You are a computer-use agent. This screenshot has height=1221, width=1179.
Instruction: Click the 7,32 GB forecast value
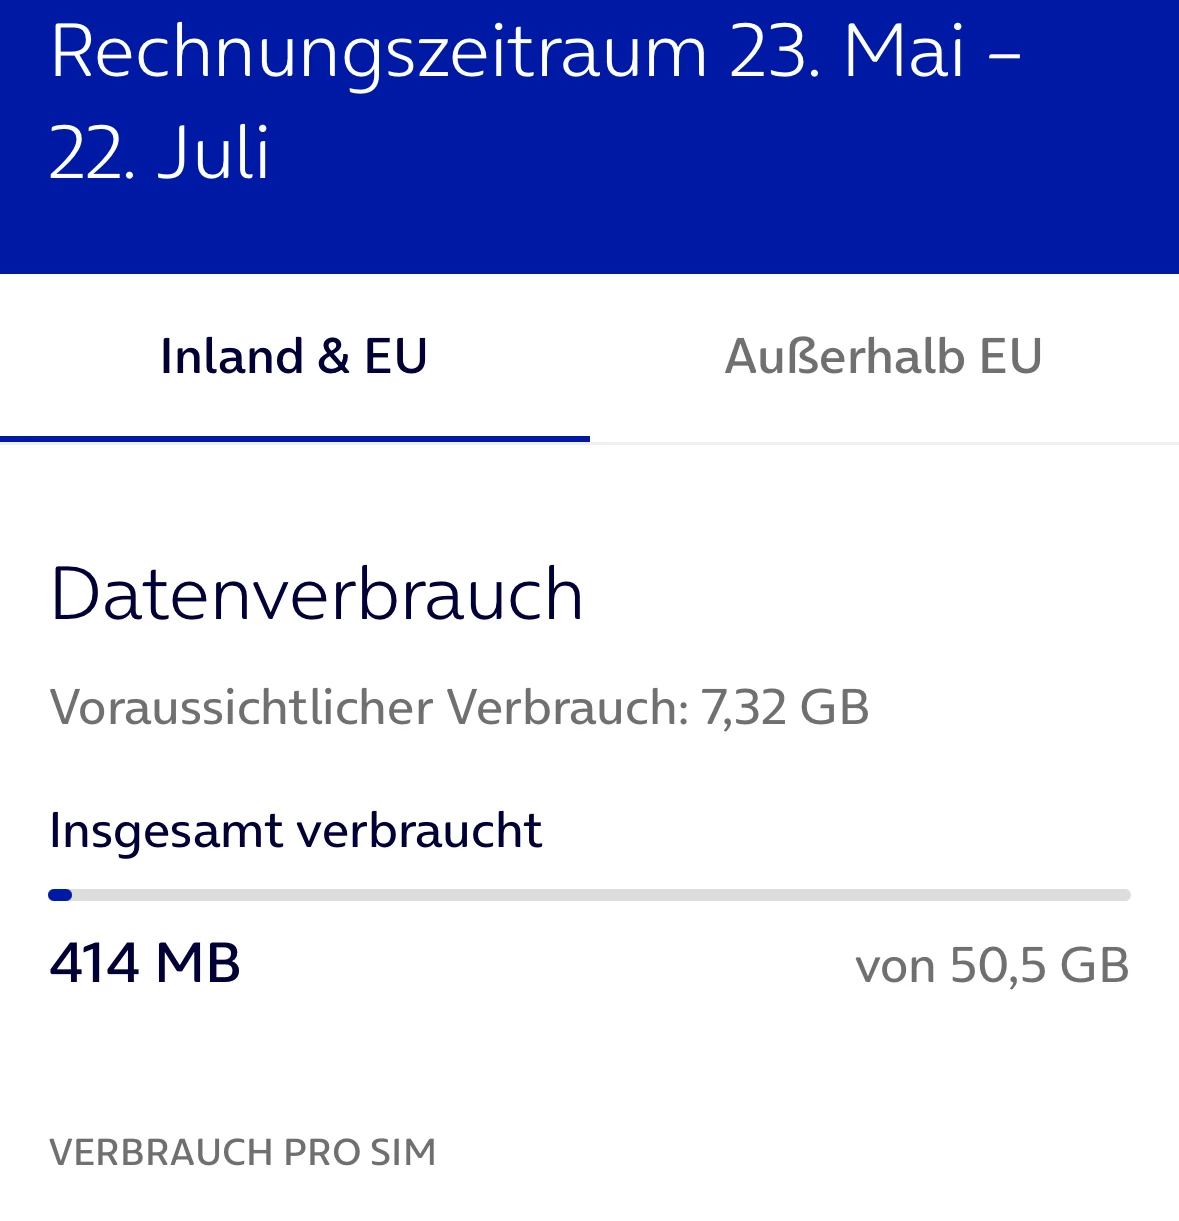point(785,707)
